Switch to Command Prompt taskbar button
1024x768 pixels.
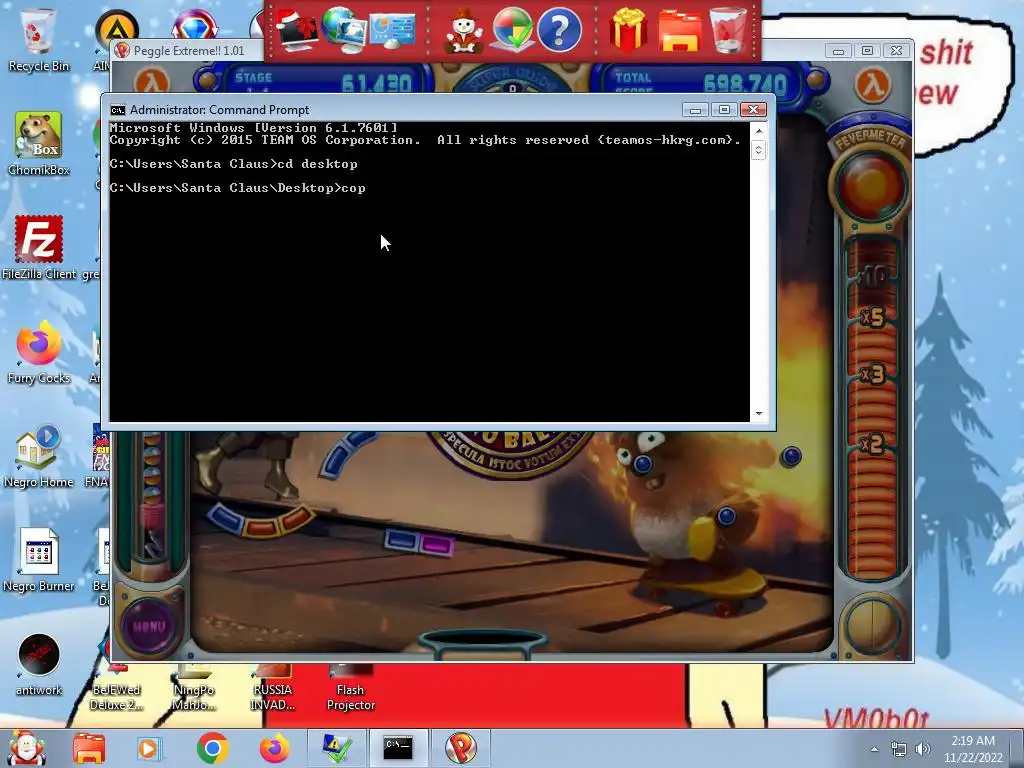click(398, 748)
